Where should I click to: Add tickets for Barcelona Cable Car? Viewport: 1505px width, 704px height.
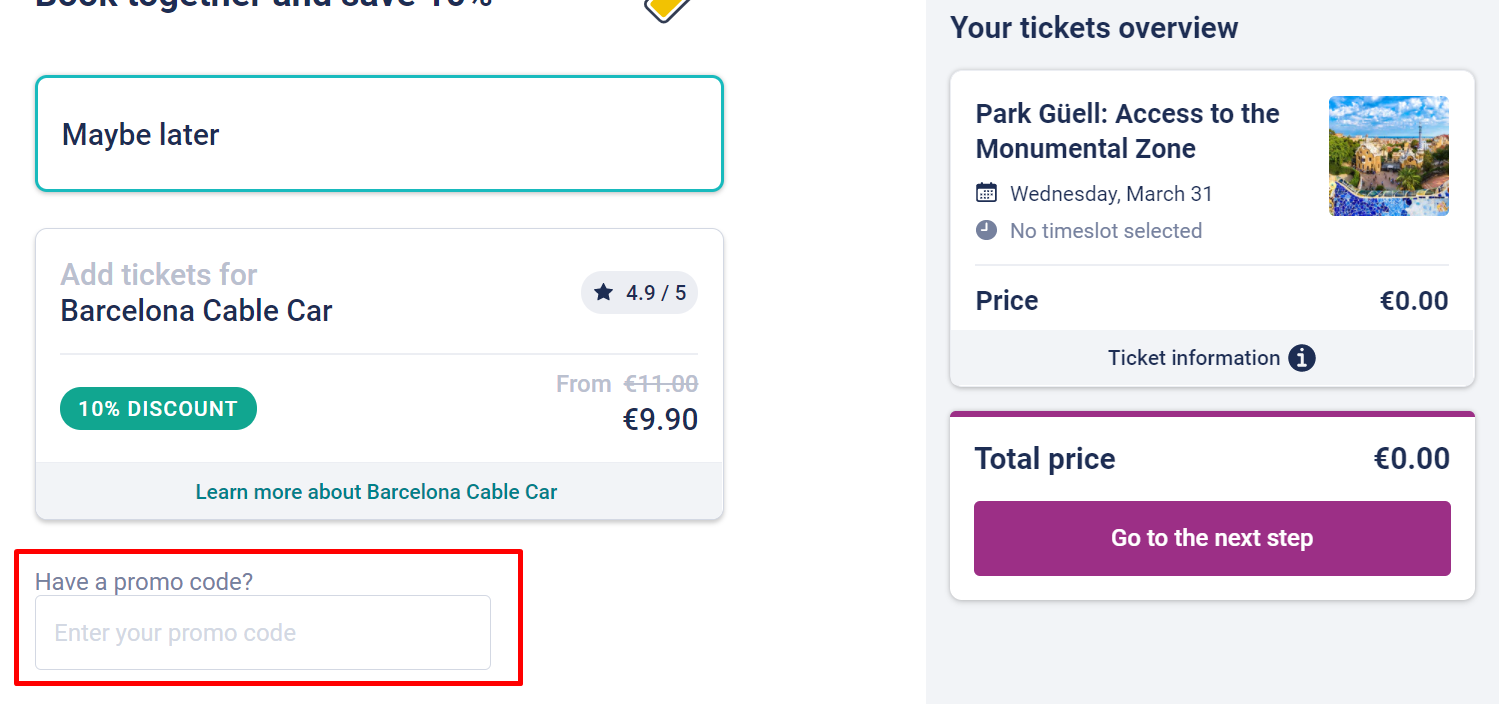pos(379,345)
